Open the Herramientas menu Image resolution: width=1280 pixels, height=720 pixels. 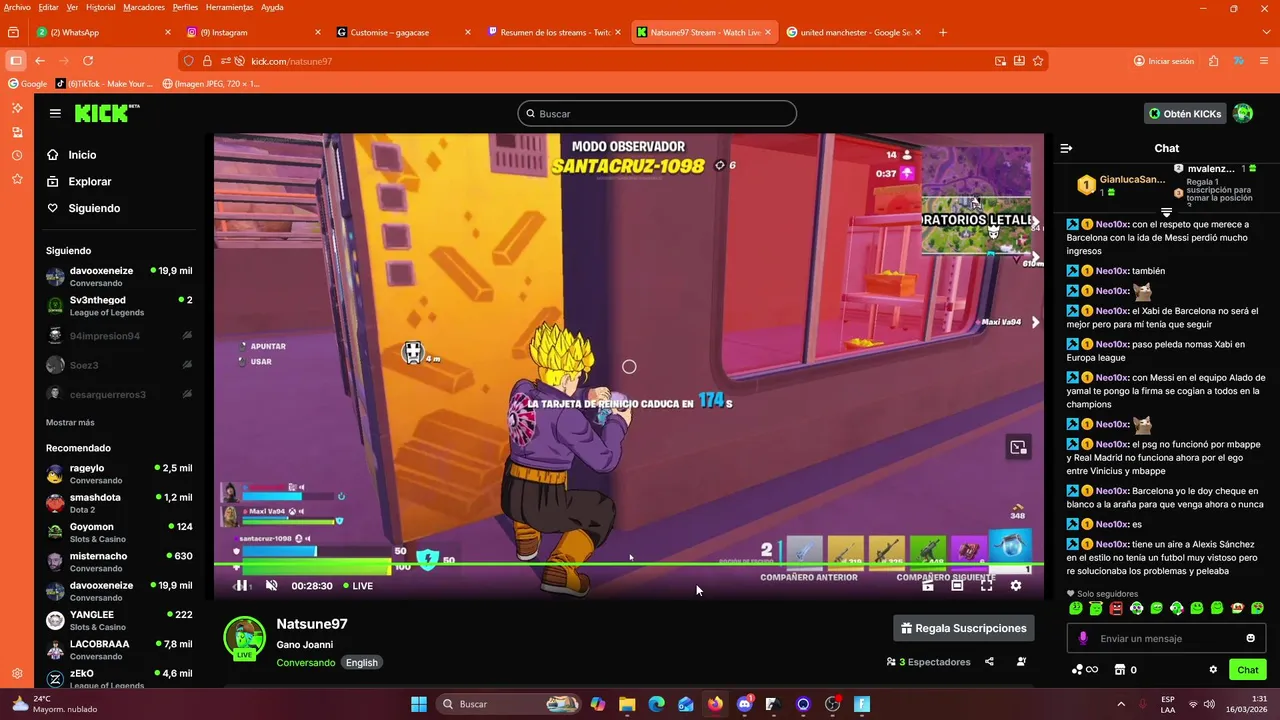point(229,7)
